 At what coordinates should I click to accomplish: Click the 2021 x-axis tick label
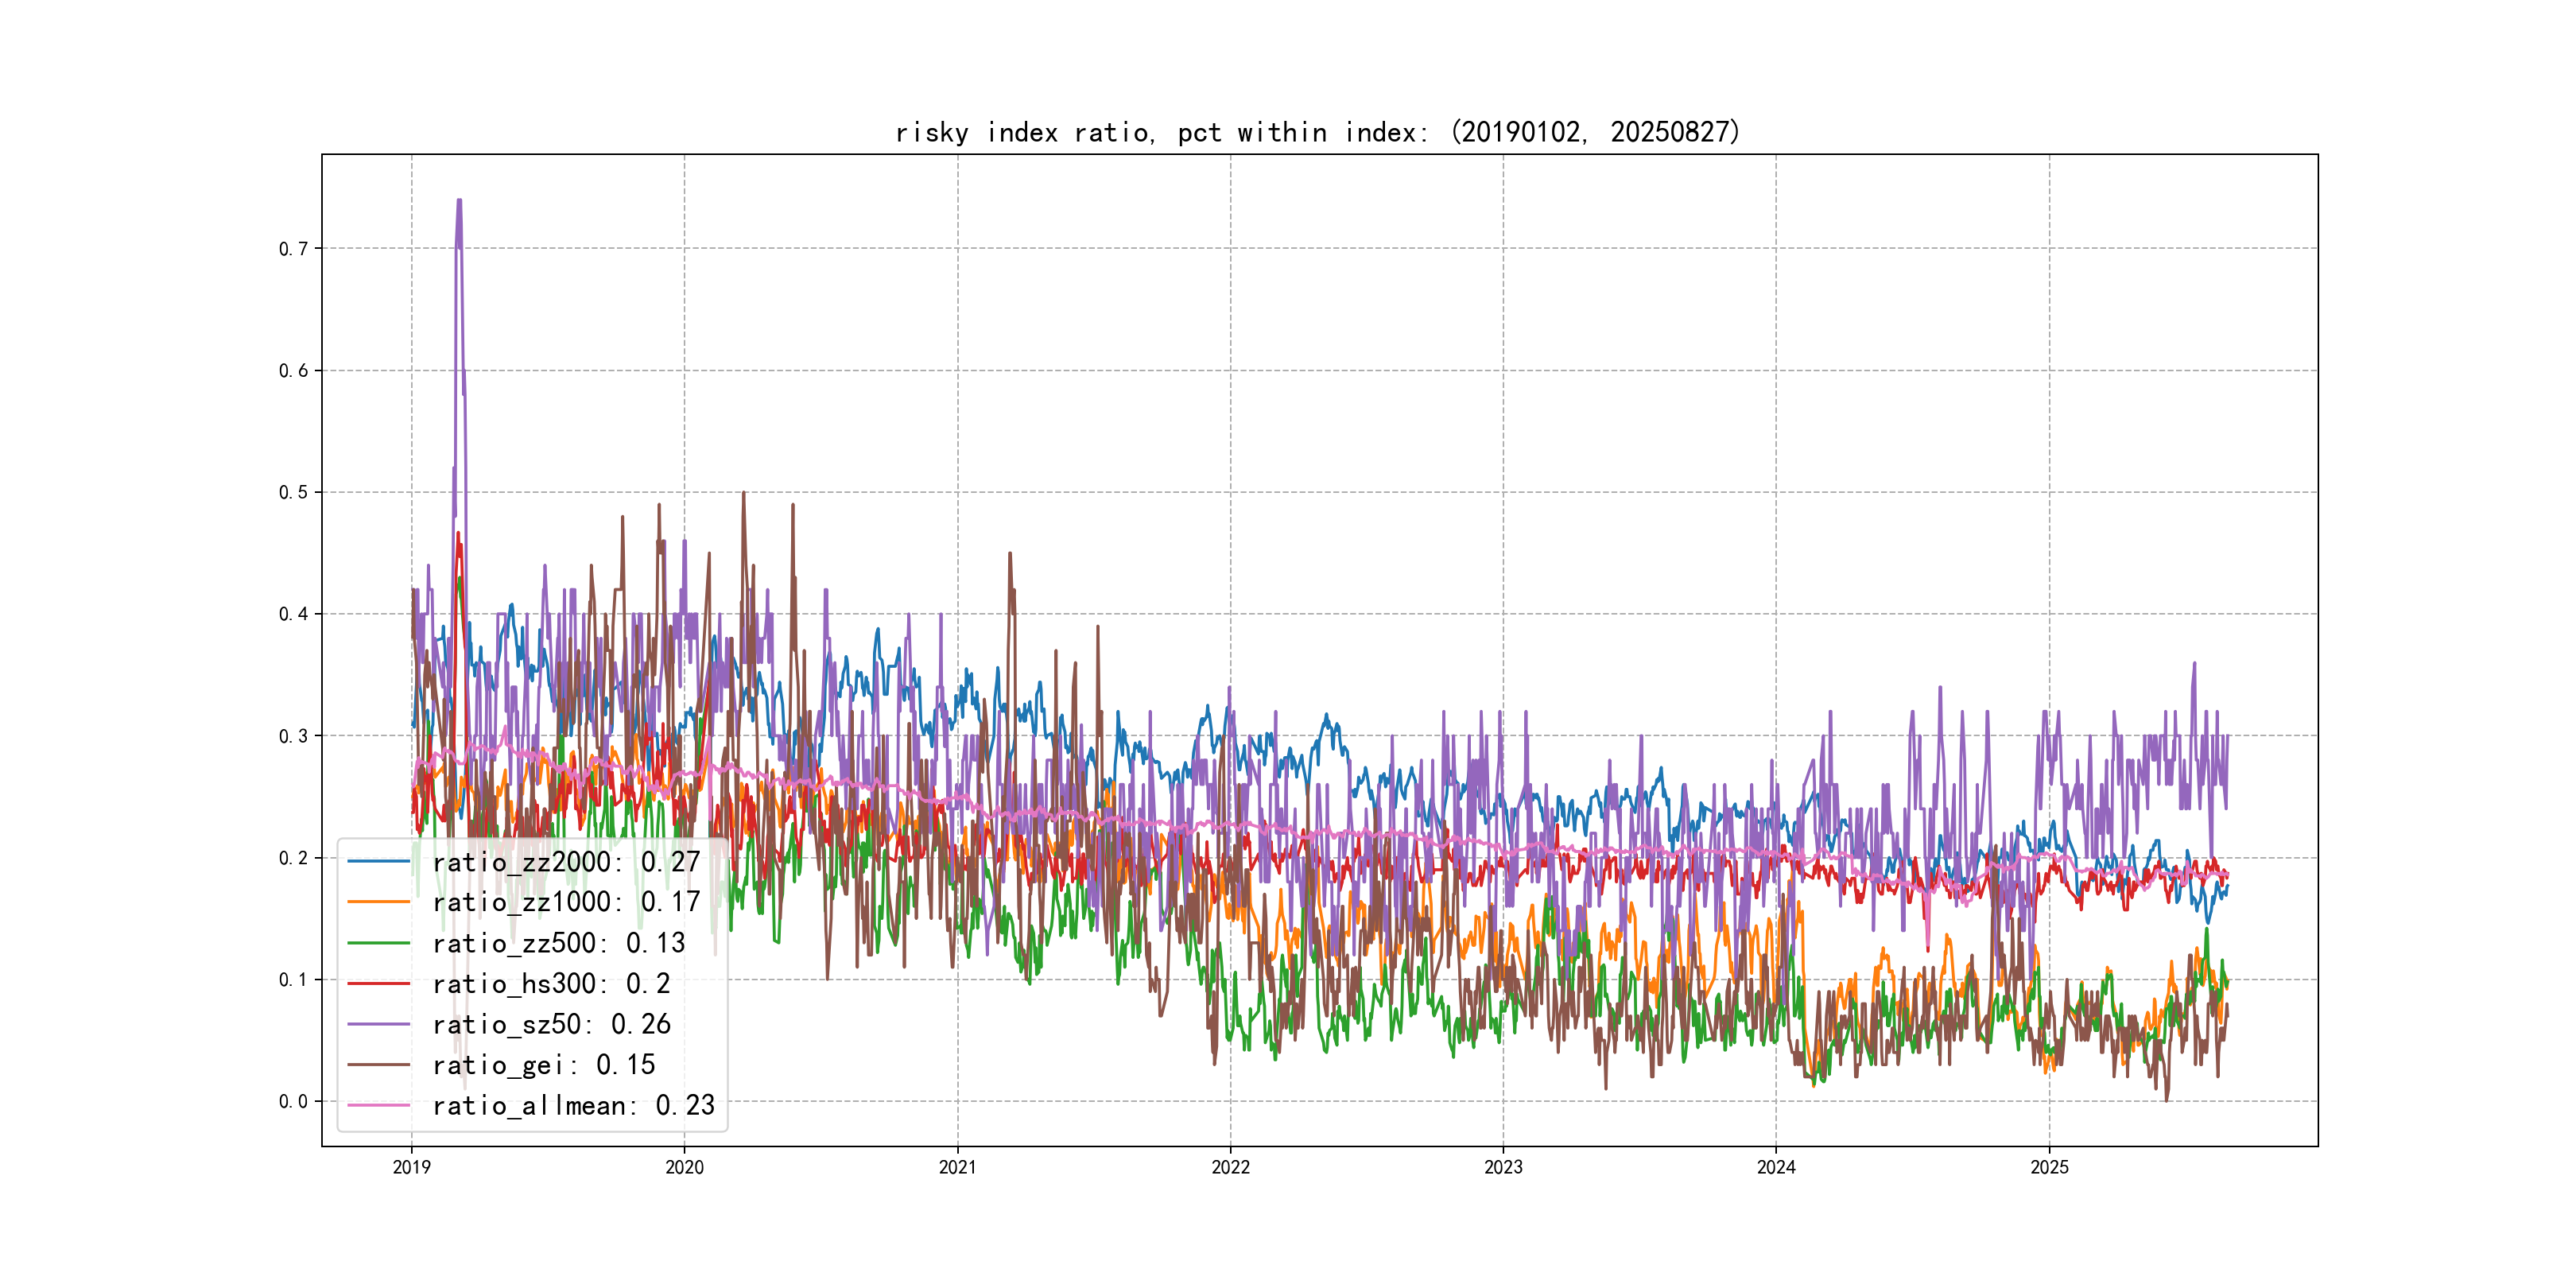coord(957,1167)
